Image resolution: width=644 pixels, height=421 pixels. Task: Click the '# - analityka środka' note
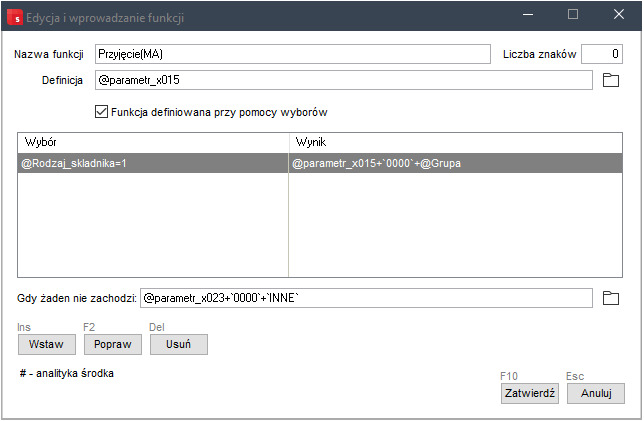(67, 373)
